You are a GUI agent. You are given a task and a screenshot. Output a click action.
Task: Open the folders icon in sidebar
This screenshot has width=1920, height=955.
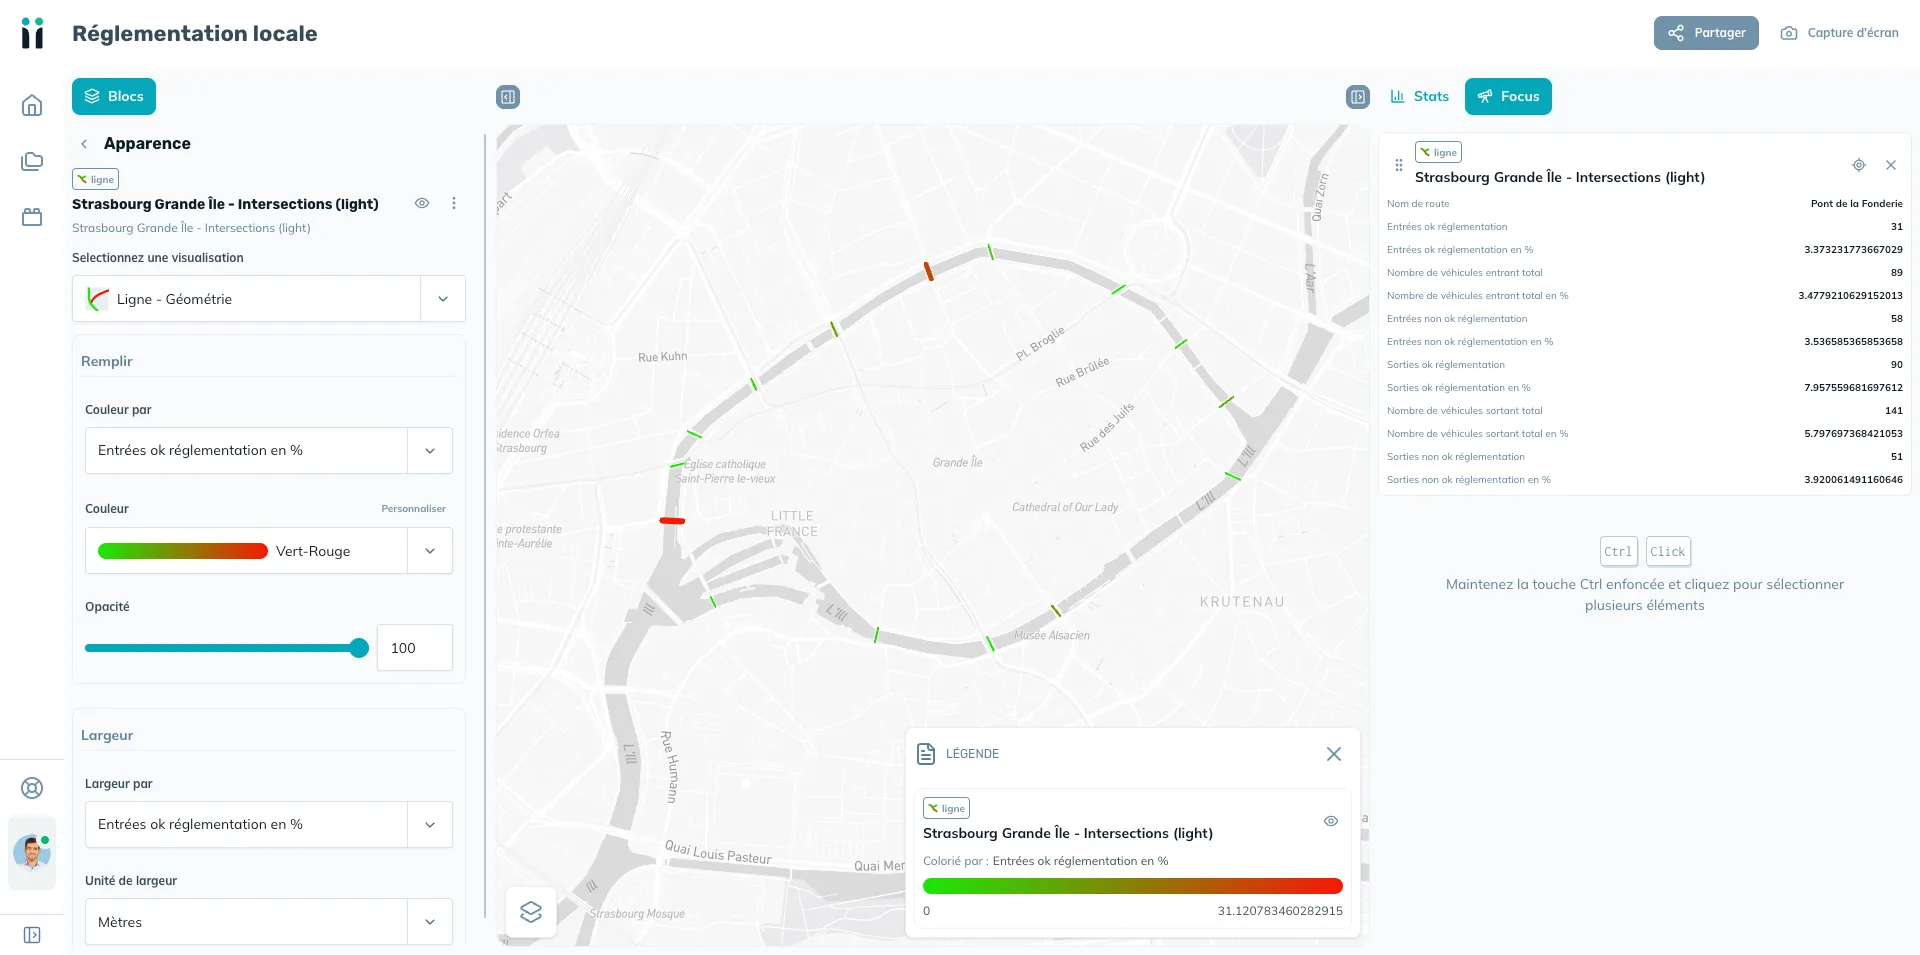32,161
